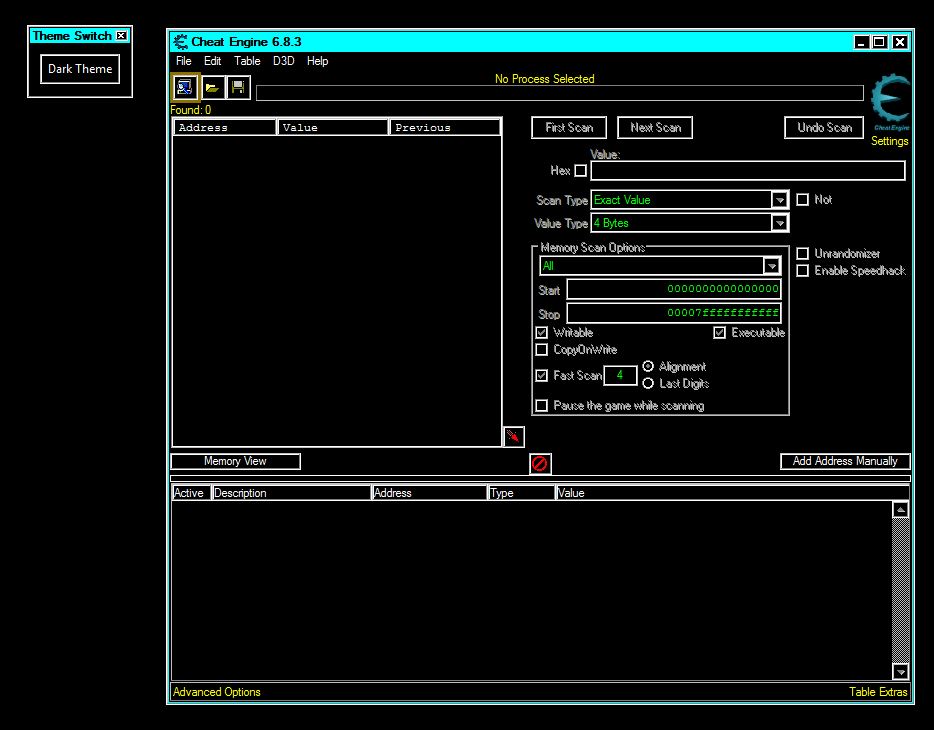Enable the Unrandomizer checkbox
934x730 pixels.
point(802,254)
